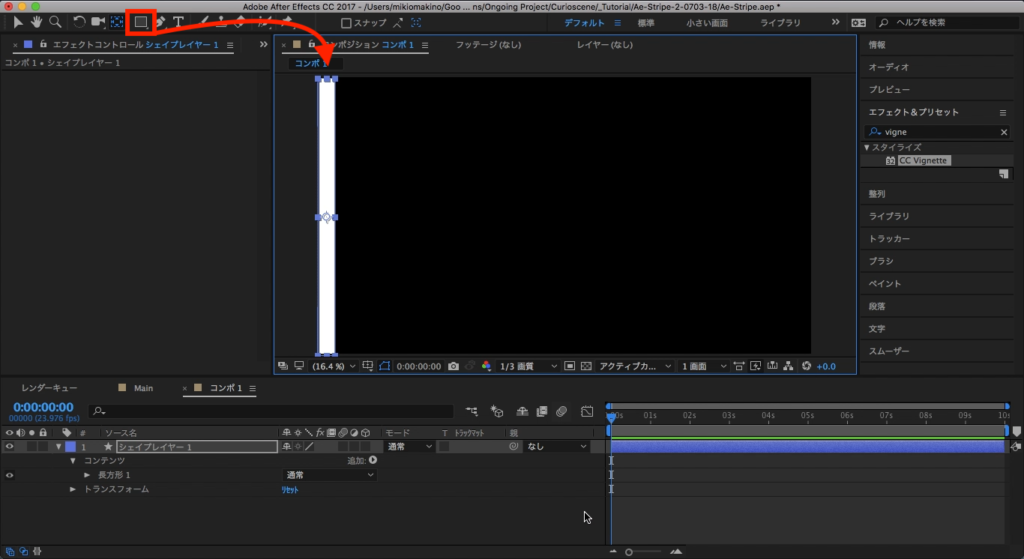Click the リセット link for Transform
The image size is (1024, 559).
coord(289,490)
